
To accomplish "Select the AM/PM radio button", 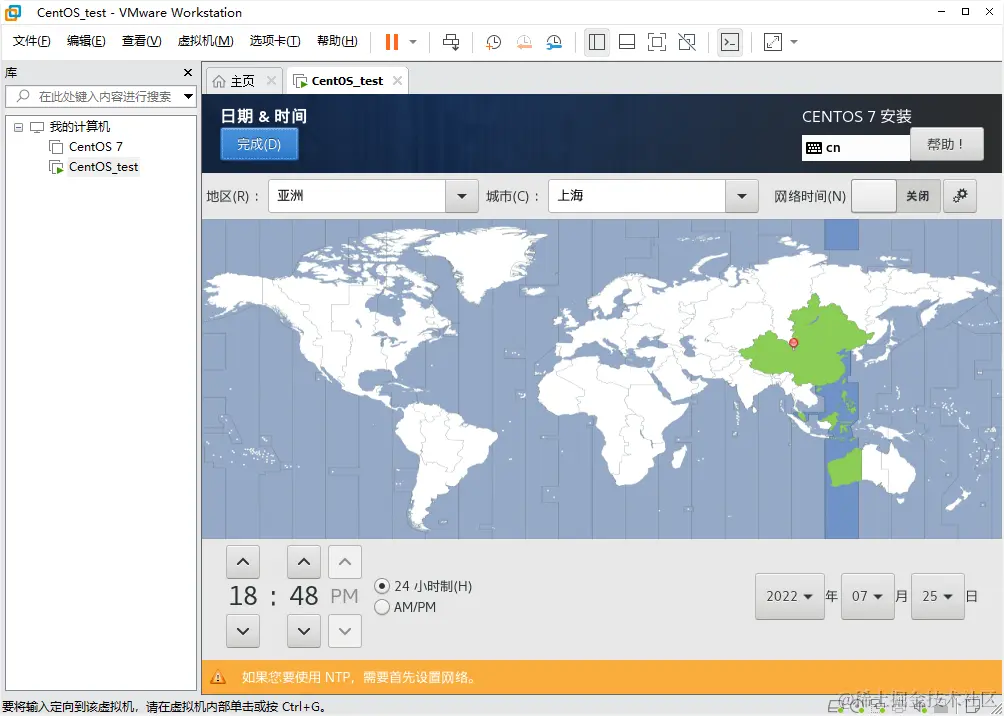I will [382, 607].
